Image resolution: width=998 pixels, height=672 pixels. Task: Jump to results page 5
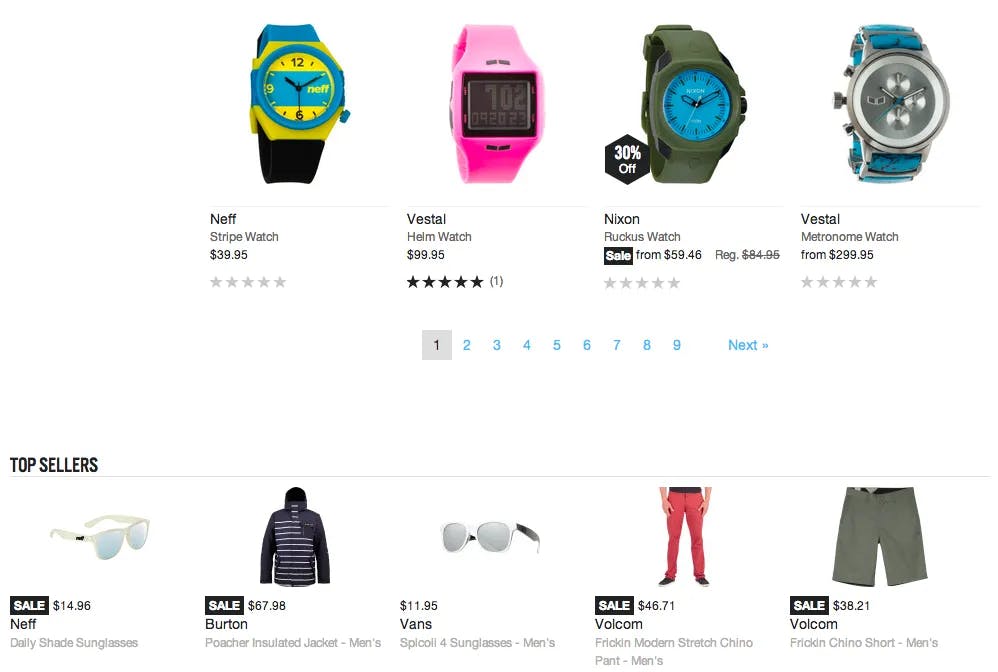[x=556, y=345]
